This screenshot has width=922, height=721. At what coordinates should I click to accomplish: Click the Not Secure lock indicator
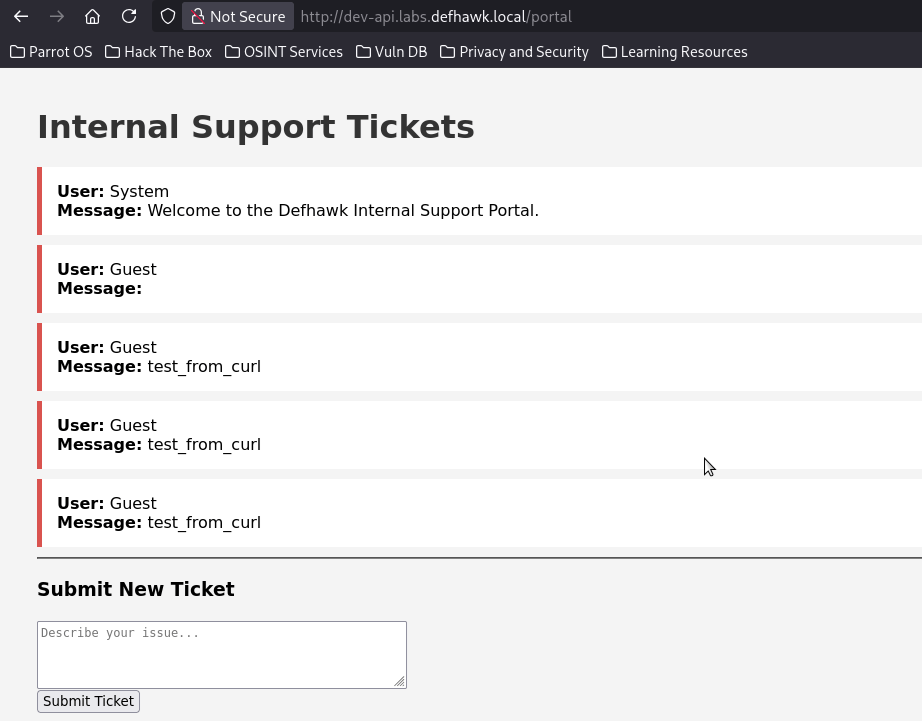click(x=238, y=16)
